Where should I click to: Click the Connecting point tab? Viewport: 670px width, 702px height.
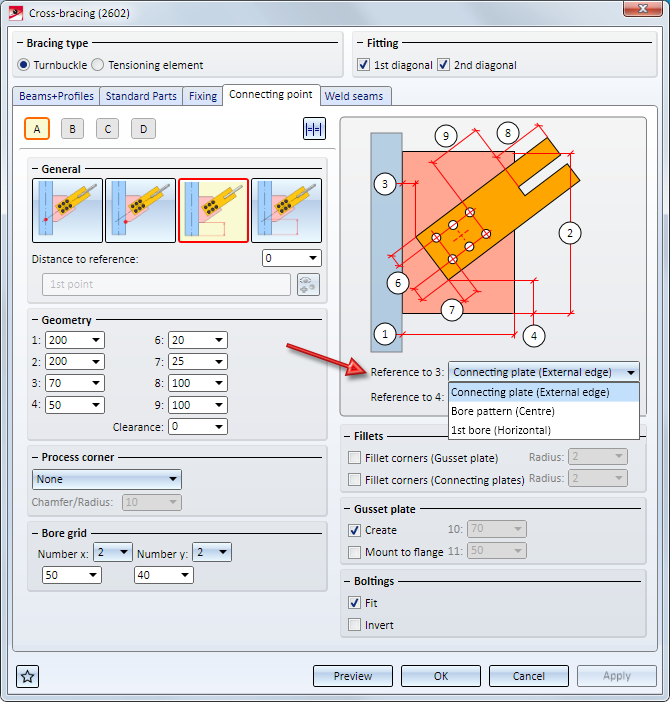point(271,94)
